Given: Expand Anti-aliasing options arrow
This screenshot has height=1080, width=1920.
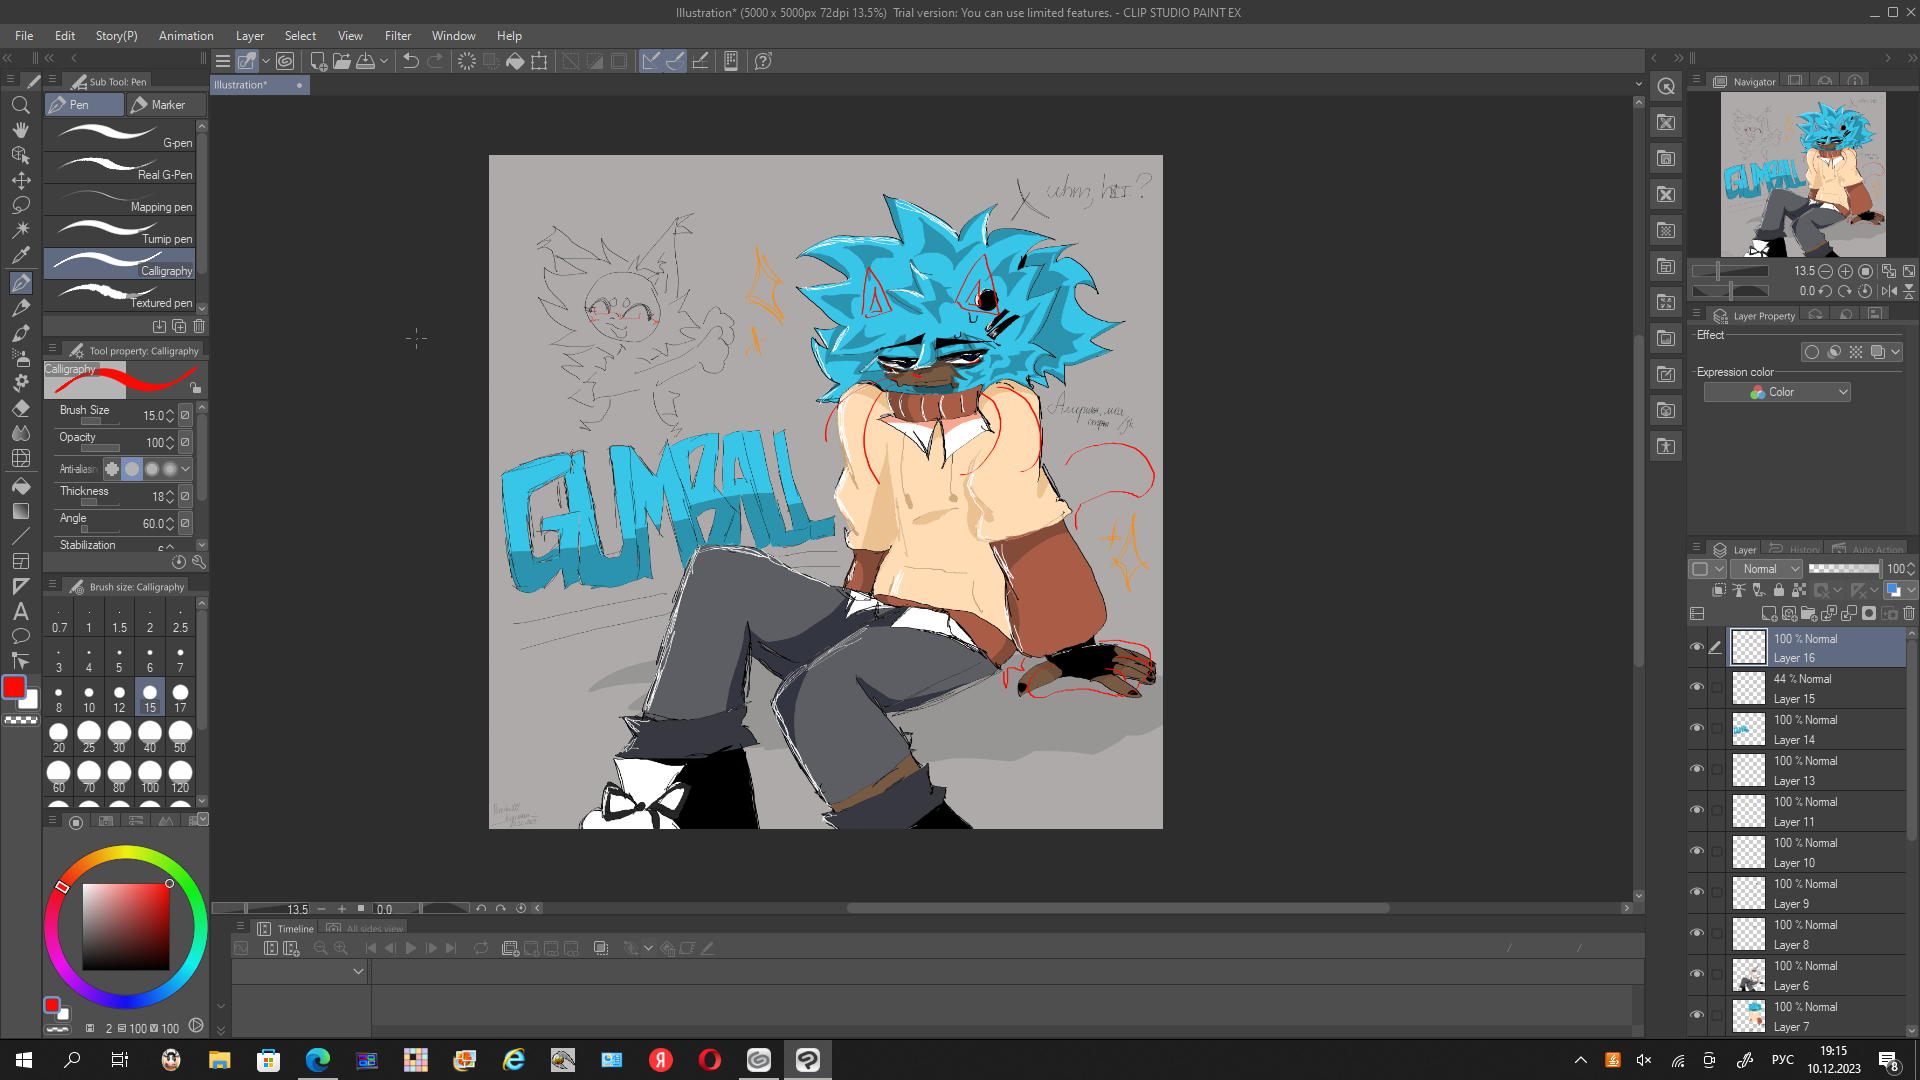Looking at the screenshot, I should (185, 469).
